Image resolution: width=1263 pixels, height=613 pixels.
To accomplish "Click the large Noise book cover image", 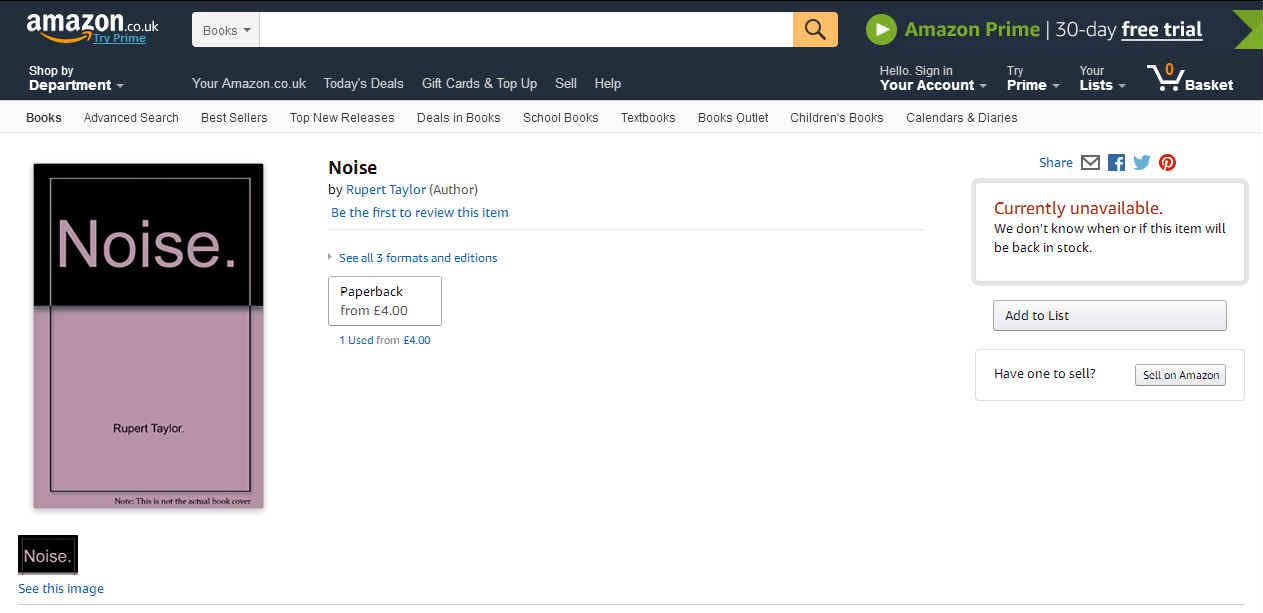I will [x=148, y=336].
